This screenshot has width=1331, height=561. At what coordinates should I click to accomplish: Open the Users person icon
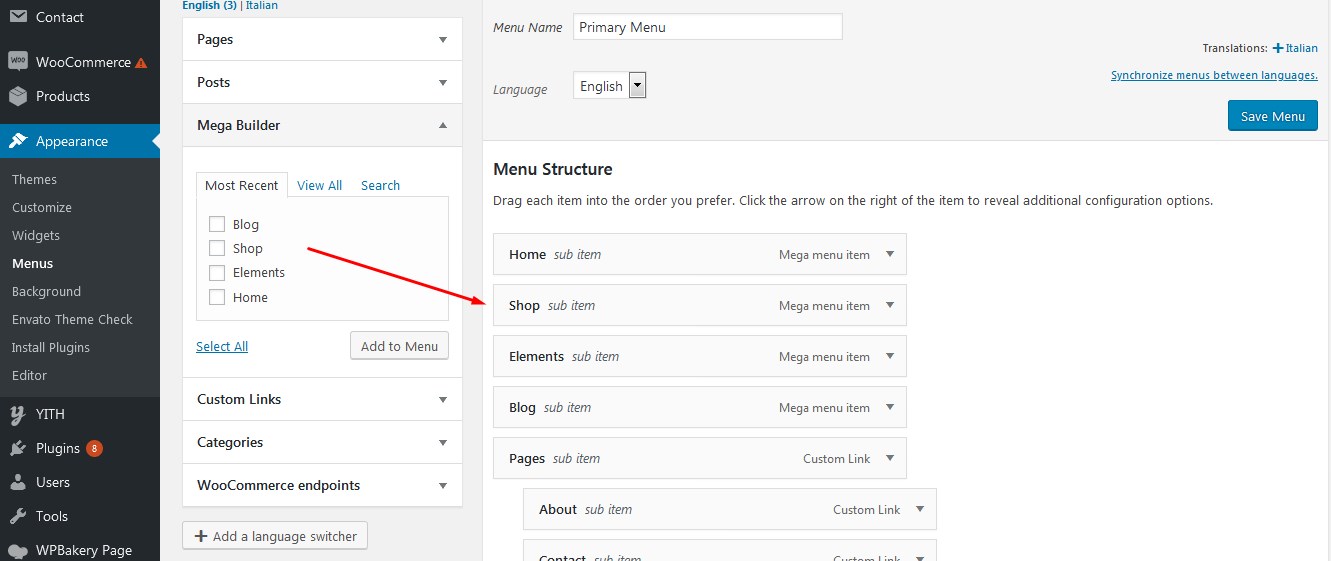pos(18,482)
